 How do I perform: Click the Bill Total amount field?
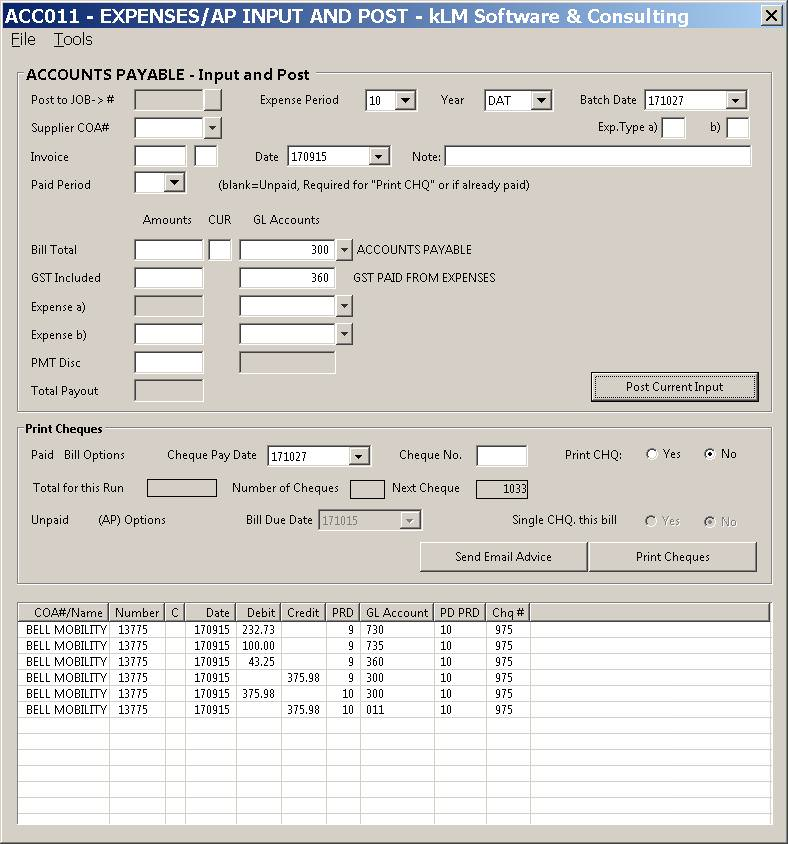(x=169, y=250)
